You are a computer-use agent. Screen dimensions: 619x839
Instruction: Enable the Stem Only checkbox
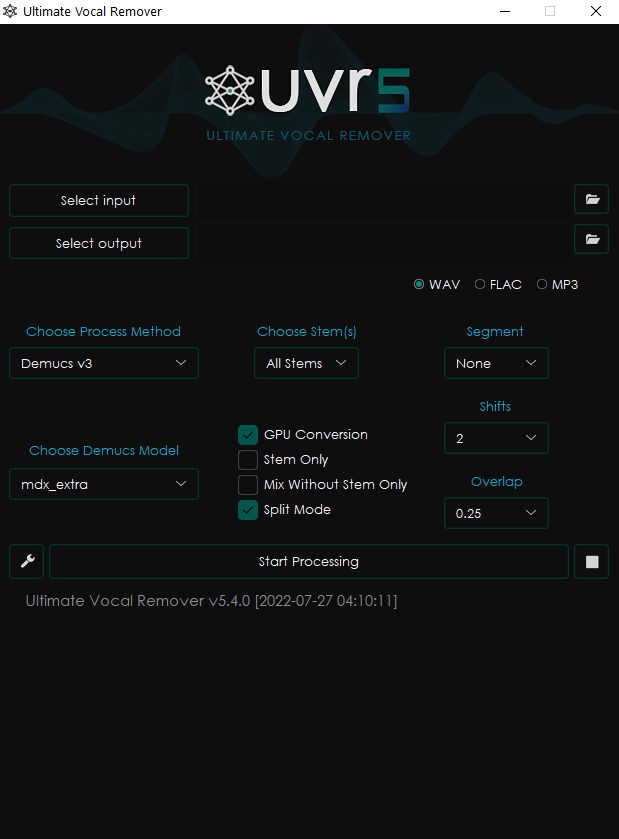click(248, 460)
